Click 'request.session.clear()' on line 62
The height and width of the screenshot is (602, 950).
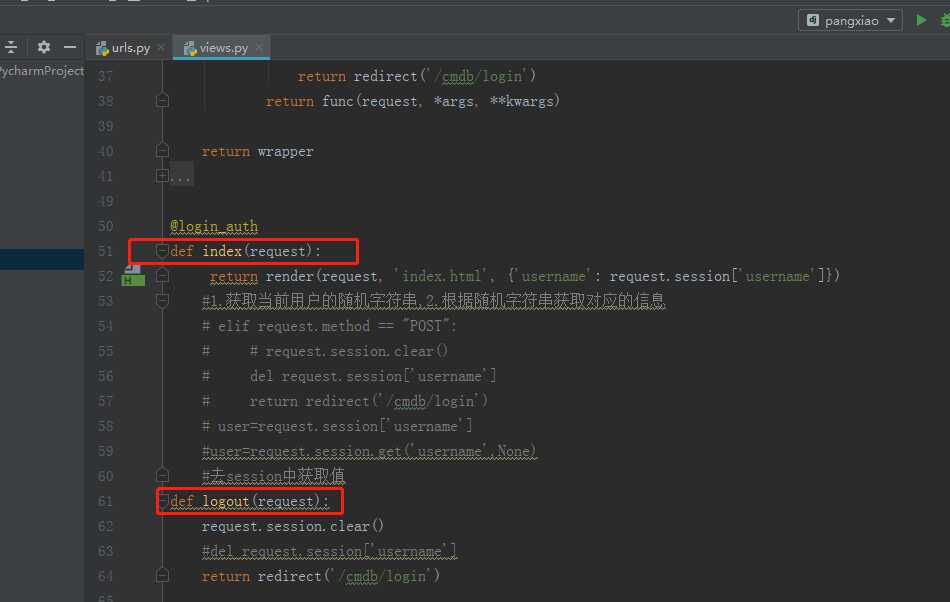point(293,526)
